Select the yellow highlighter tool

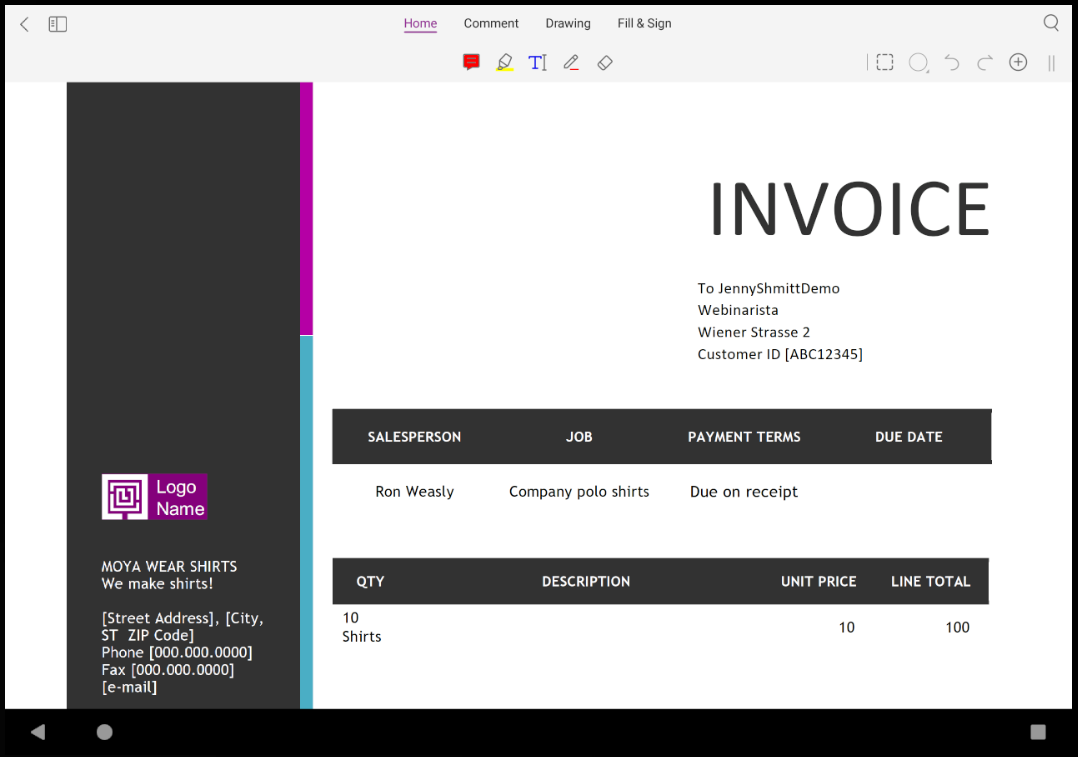coord(505,63)
